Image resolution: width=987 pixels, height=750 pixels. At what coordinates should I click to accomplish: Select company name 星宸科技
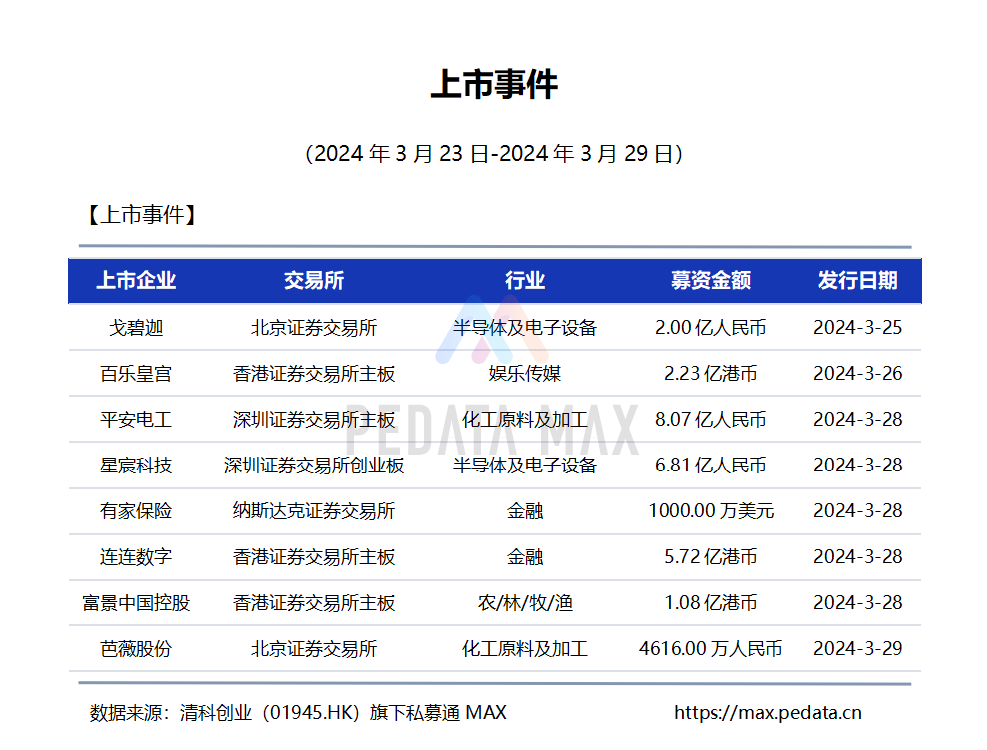click(136, 465)
